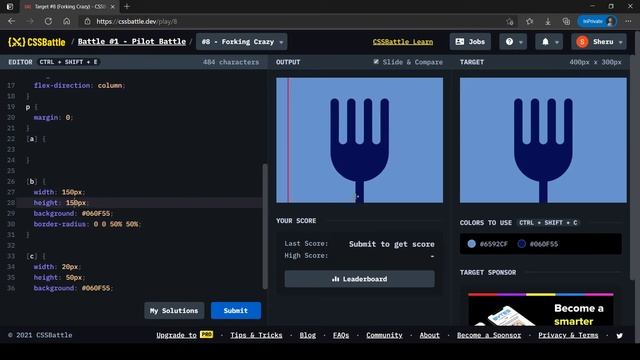This screenshot has height=360, width=640.
Task: Click the target fork image
Action: click(x=543, y=140)
